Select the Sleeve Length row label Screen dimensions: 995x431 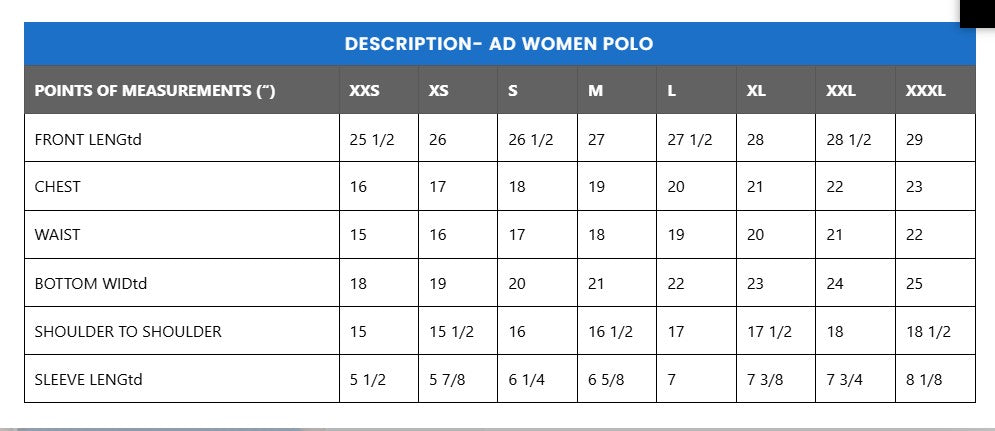(x=89, y=379)
